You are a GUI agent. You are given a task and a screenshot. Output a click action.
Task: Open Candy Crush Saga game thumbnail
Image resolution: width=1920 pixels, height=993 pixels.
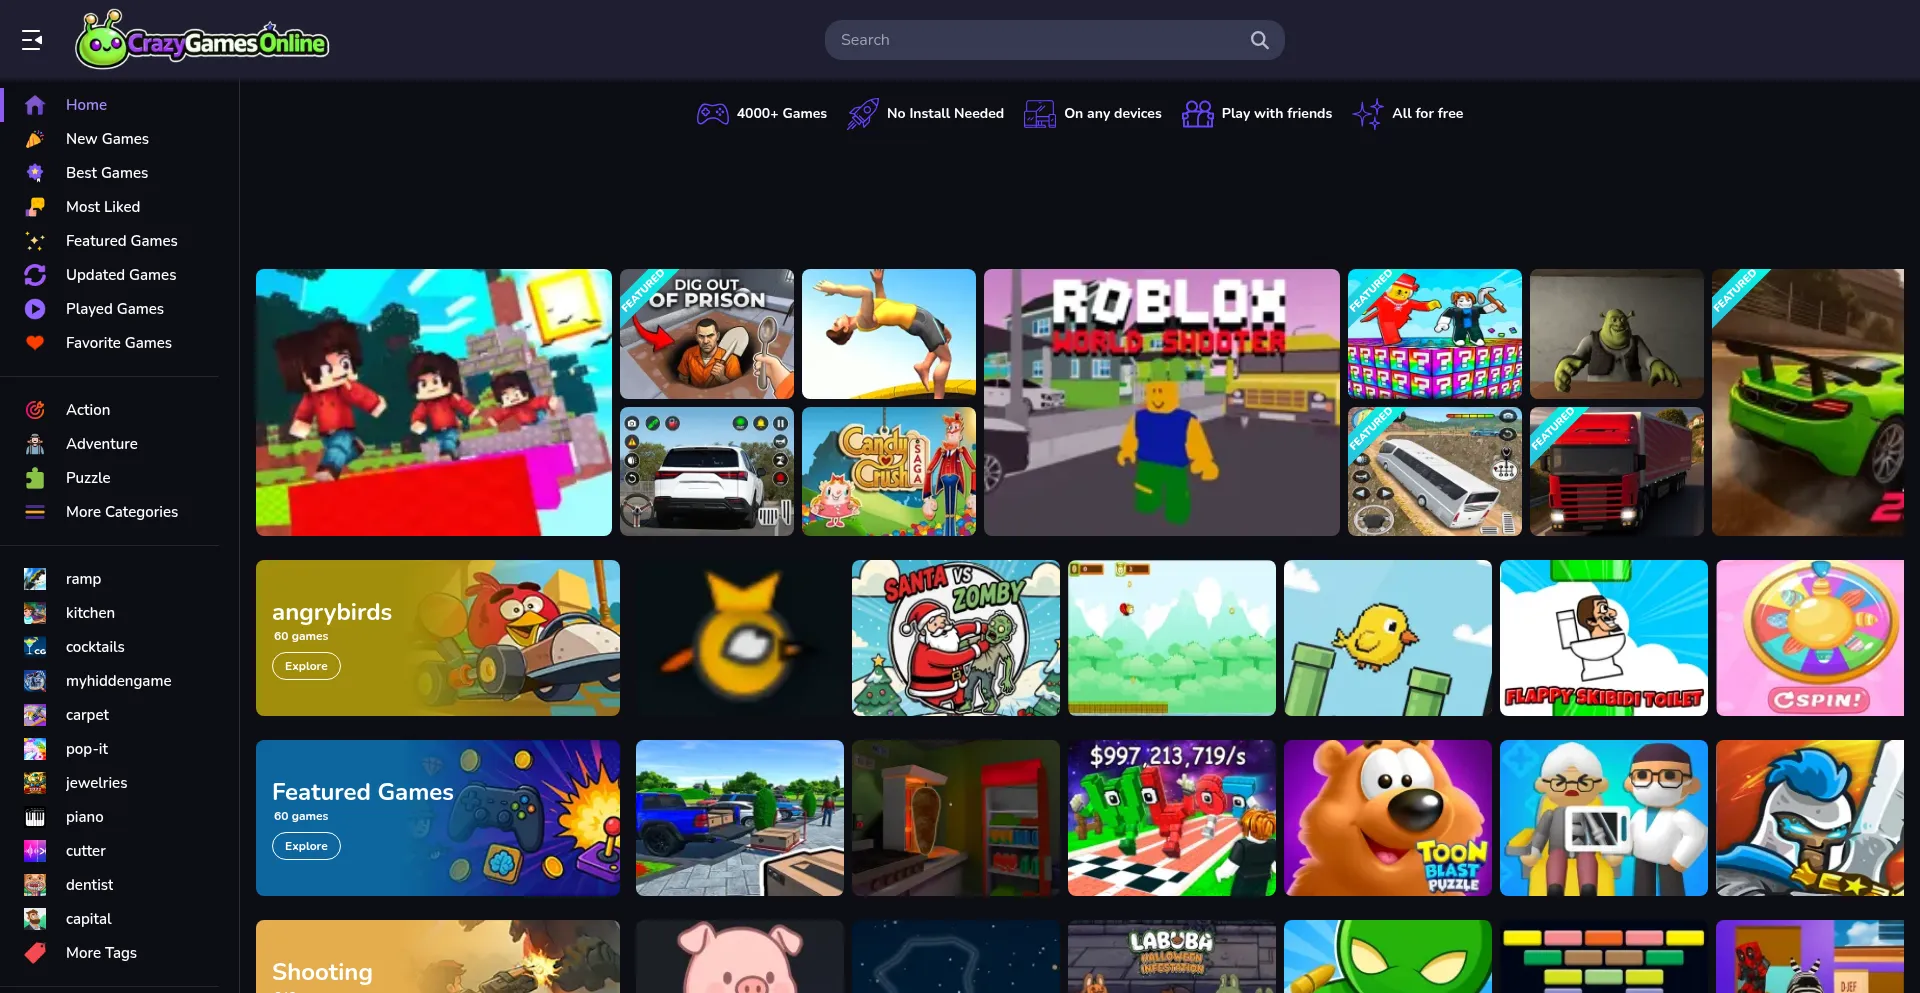point(889,471)
